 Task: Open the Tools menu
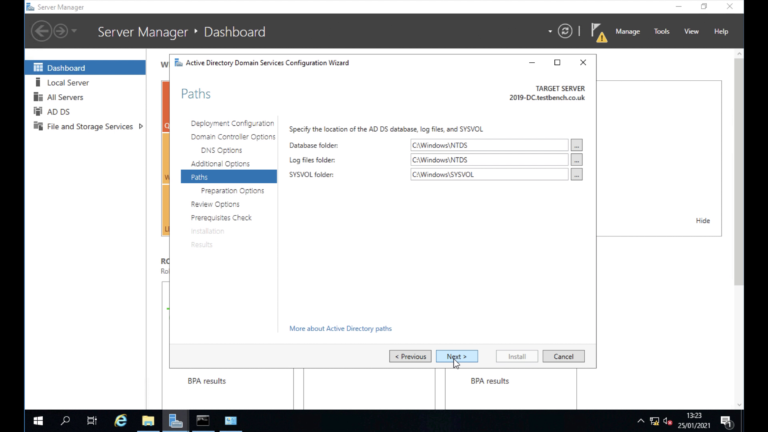pyautogui.click(x=661, y=31)
